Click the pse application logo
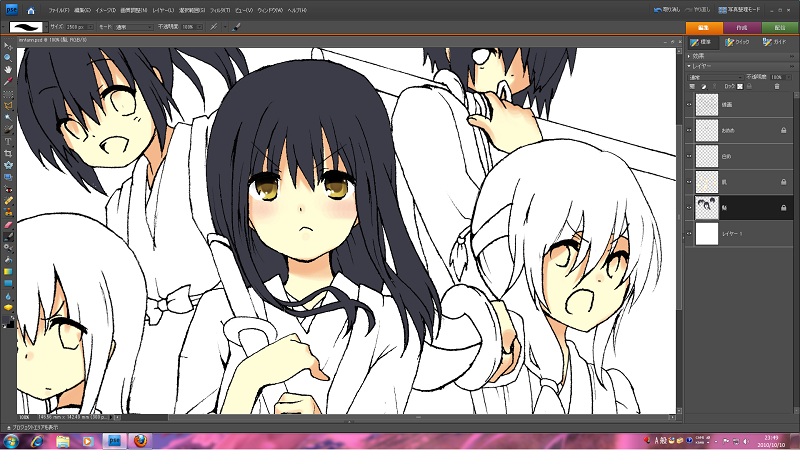The height and width of the screenshot is (464, 800). pyautogui.click(x=11, y=9)
